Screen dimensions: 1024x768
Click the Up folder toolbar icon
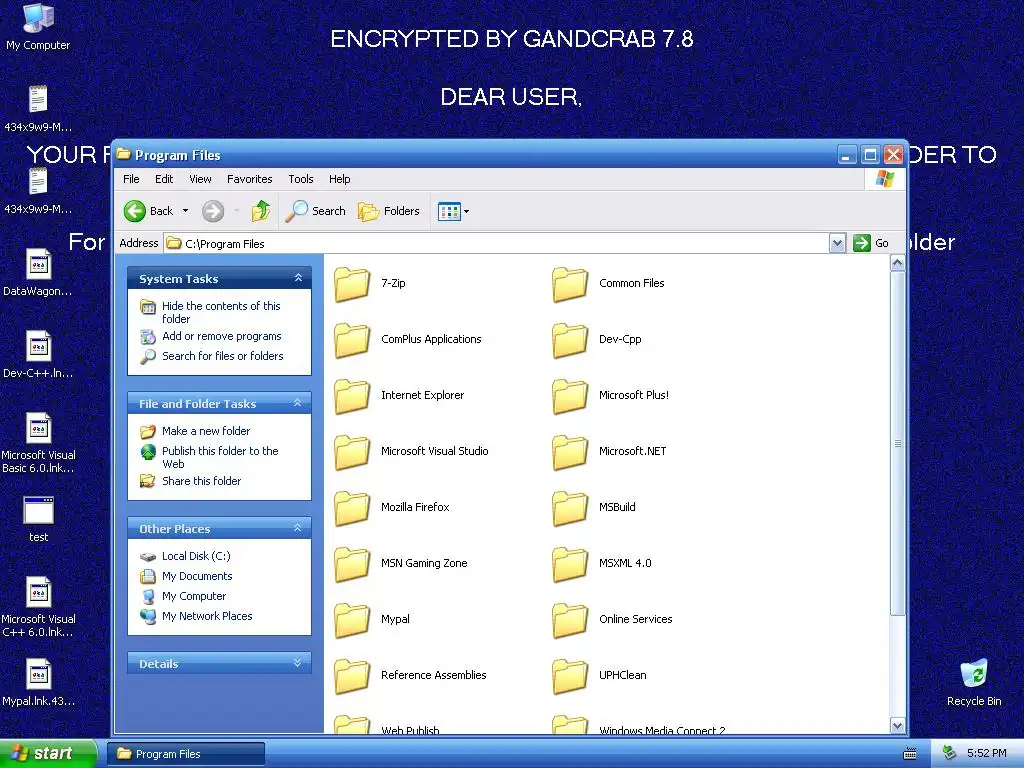click(x=261, y=211)
